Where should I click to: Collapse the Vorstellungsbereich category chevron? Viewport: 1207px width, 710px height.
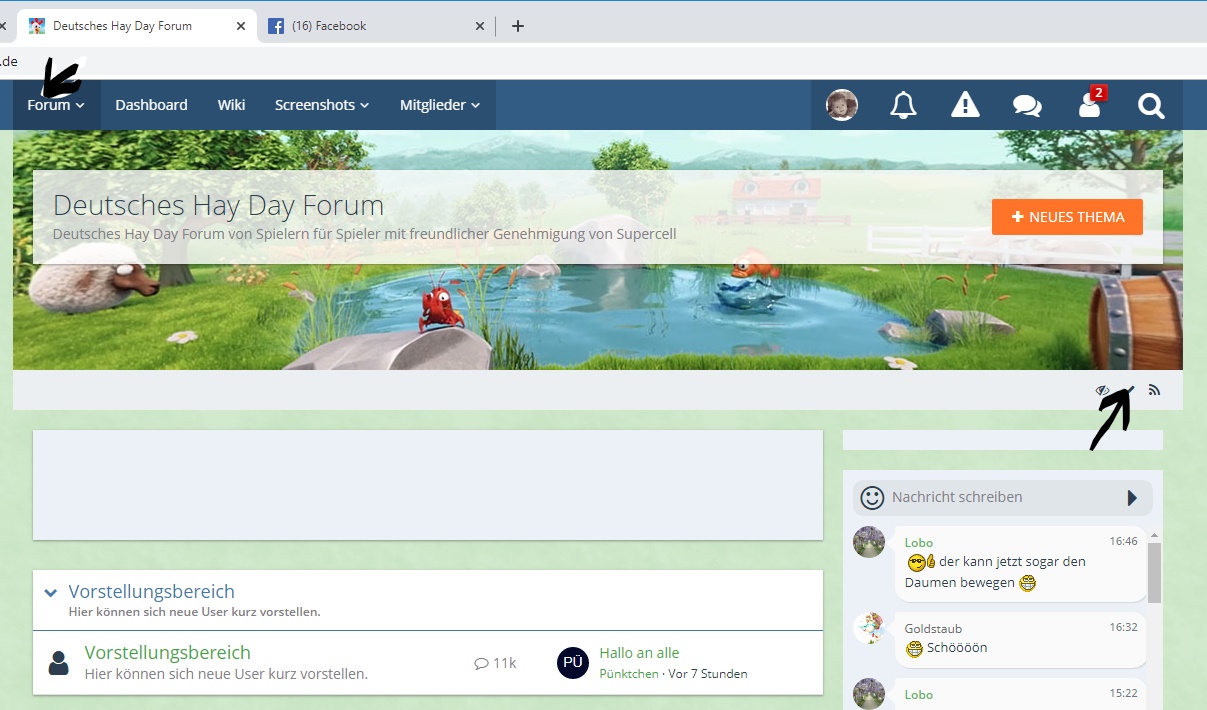tap(51, 593)
